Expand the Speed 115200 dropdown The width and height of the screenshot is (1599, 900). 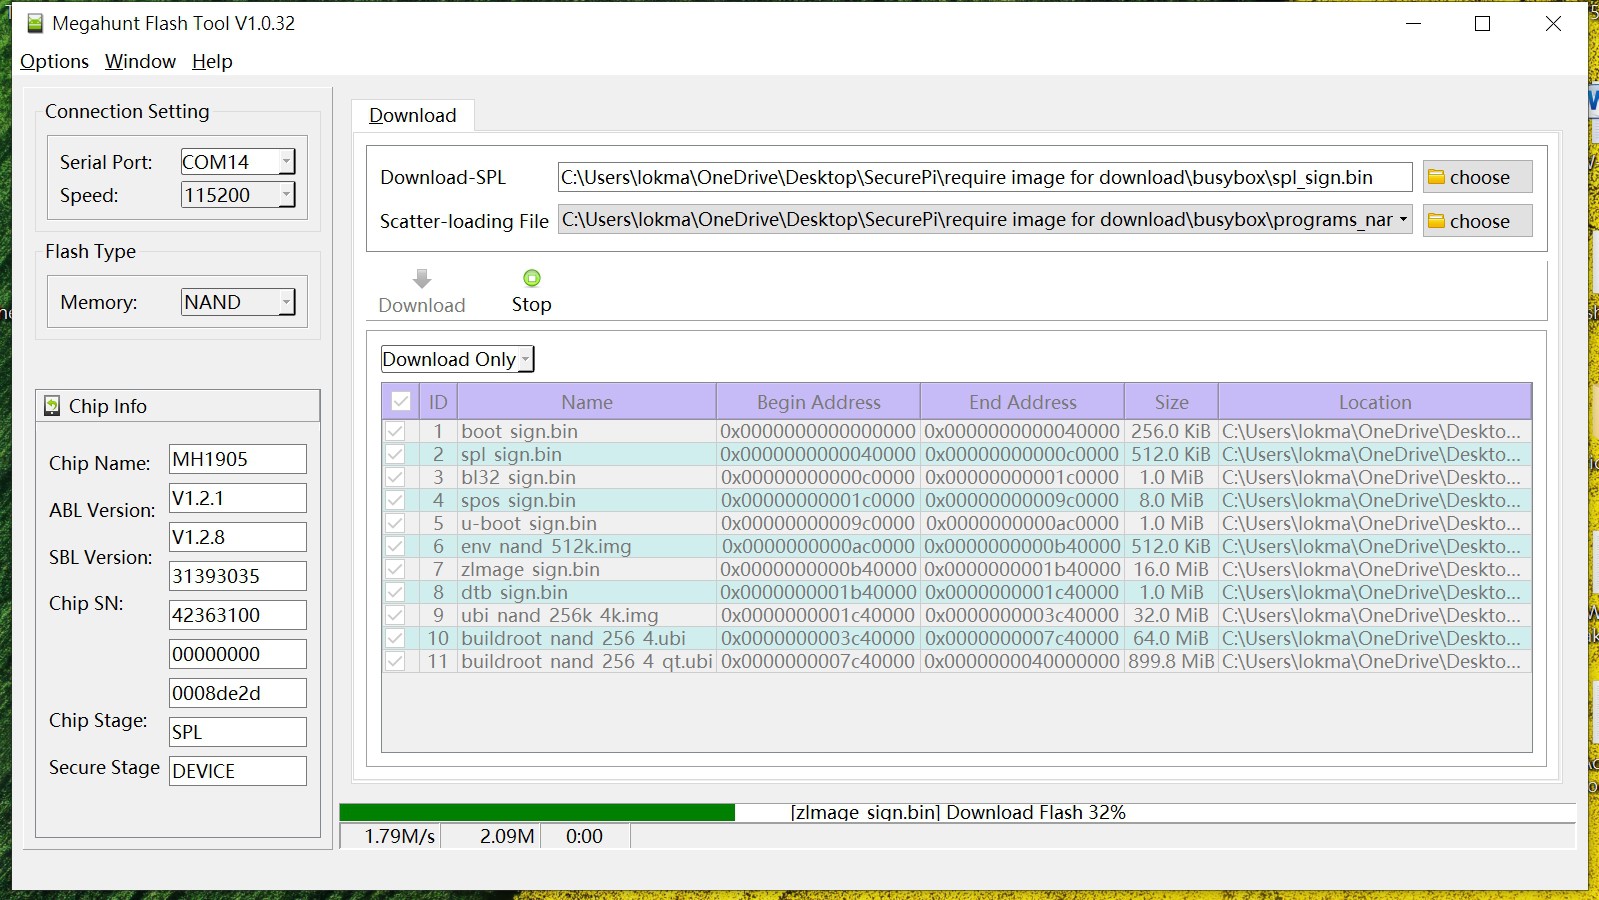(286, 195)
